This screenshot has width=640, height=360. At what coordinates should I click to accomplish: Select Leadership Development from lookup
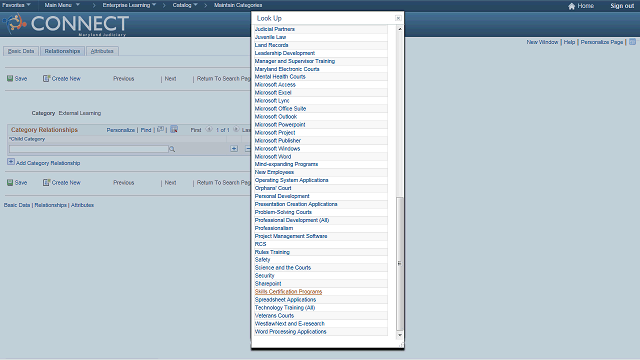[285, 53]
